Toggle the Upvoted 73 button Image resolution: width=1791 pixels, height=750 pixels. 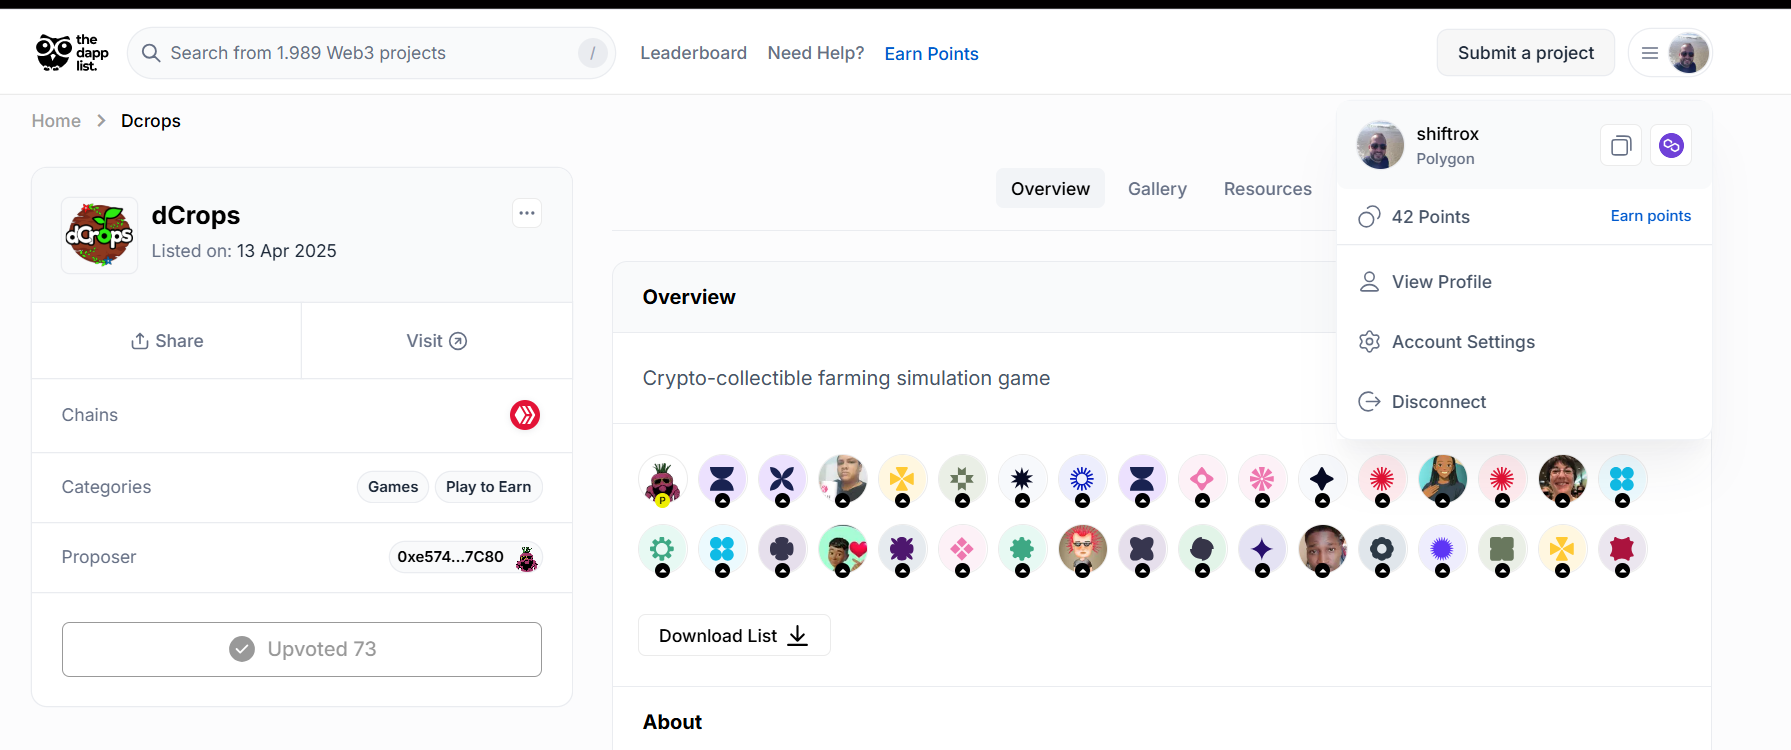[x=302, y=649]
